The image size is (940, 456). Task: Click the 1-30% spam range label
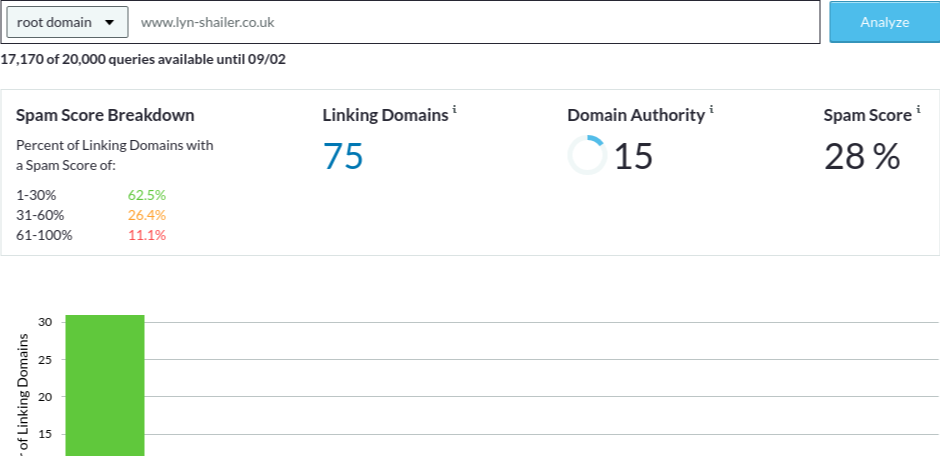click(35, 195)
